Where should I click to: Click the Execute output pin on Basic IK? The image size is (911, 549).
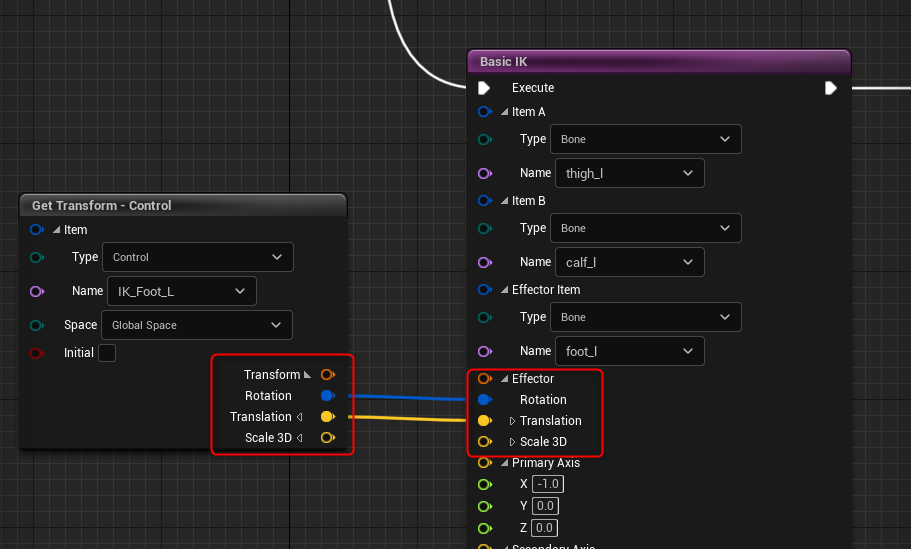pyautogui.click(x=830, y=88)
